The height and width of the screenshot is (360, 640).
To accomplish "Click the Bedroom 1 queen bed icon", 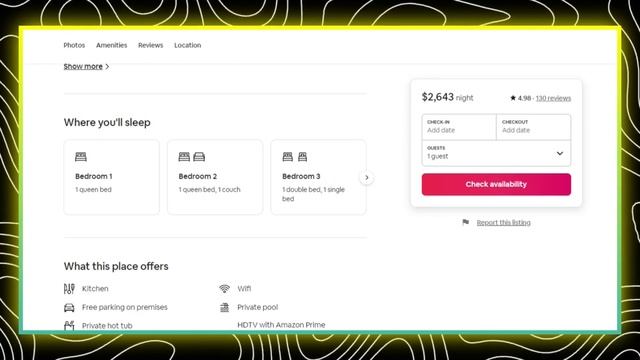I will pos(81,157).
